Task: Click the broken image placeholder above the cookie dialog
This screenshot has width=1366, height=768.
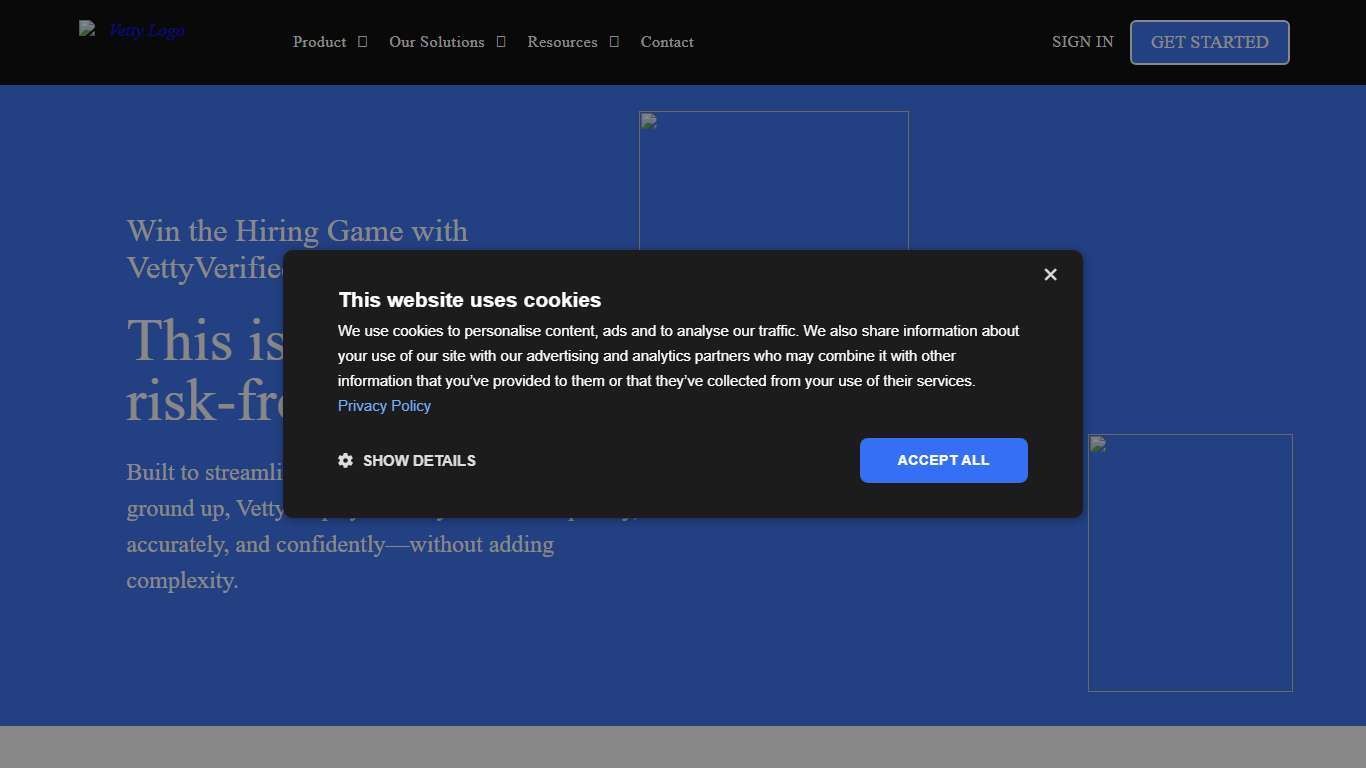Action: [773, 180]
